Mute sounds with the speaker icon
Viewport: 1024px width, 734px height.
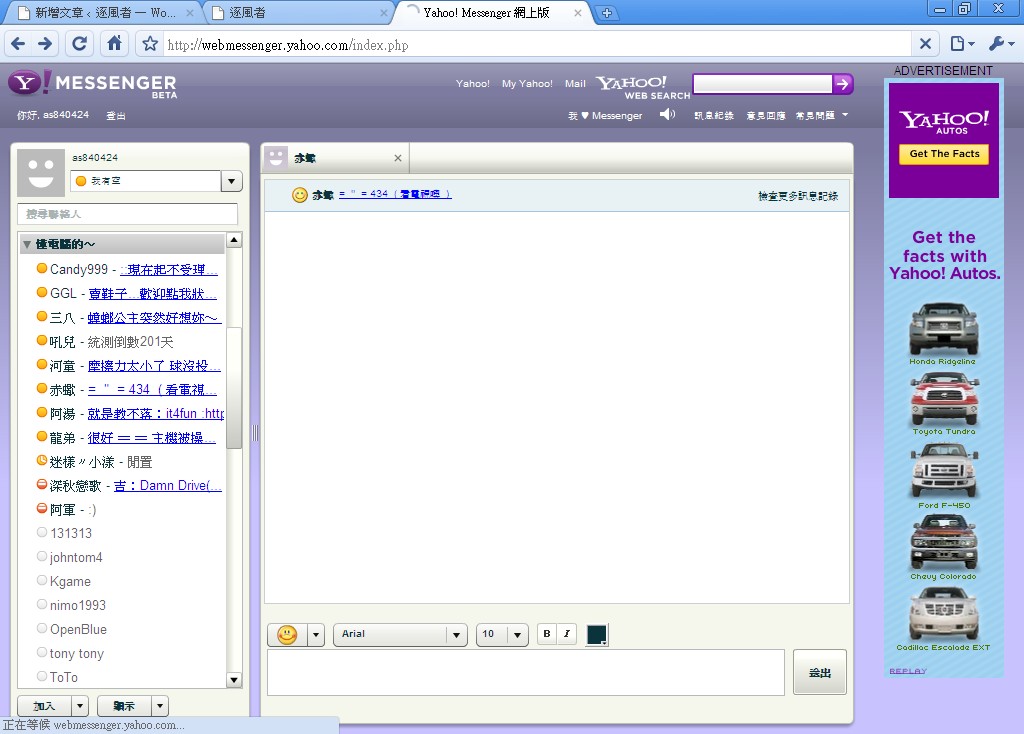click(667, 114)
